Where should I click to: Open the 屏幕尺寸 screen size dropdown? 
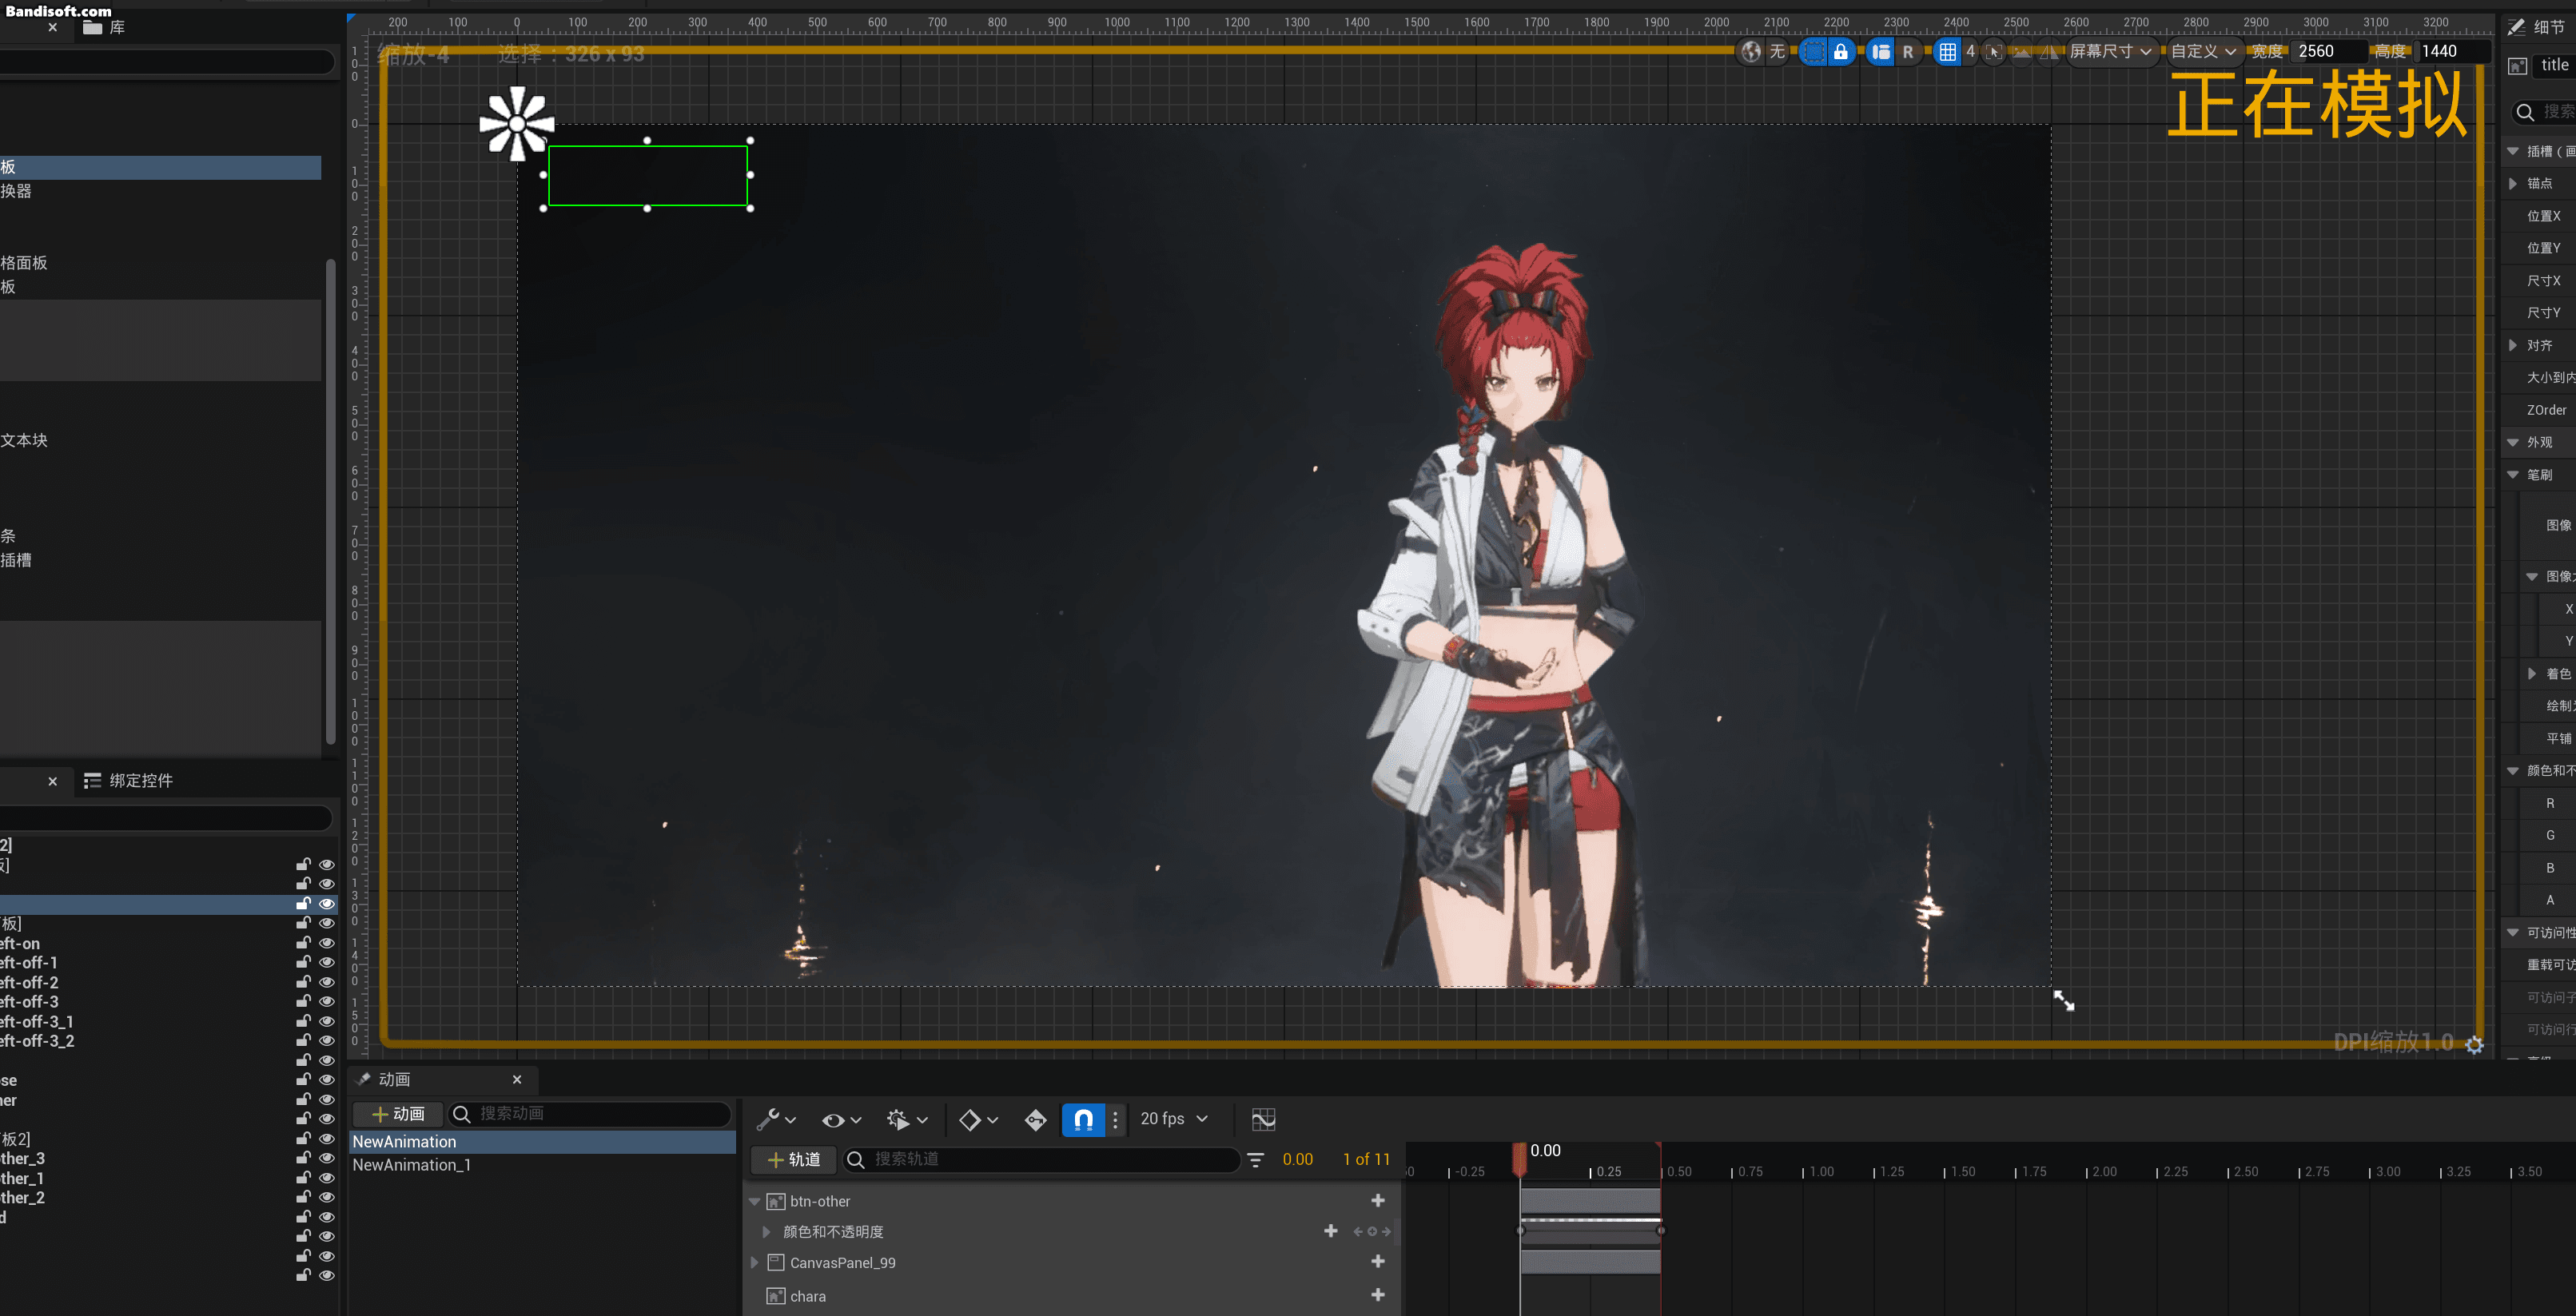[x=2110, y=52]
